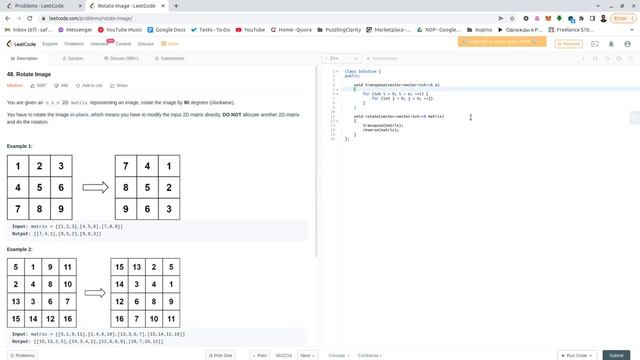The height and width of the screenshot is (360, 640).
Task: Click the Example 2 matrix image
Action: click(x=93, y=293)
